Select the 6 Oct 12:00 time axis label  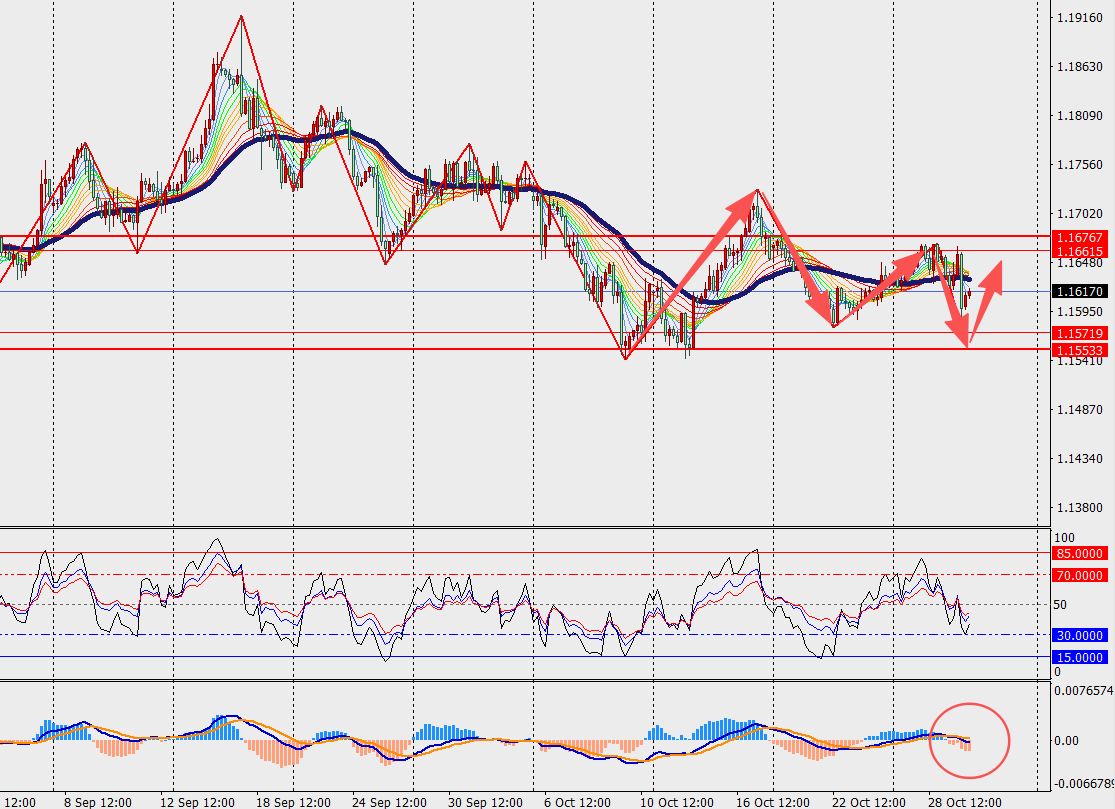578,802
